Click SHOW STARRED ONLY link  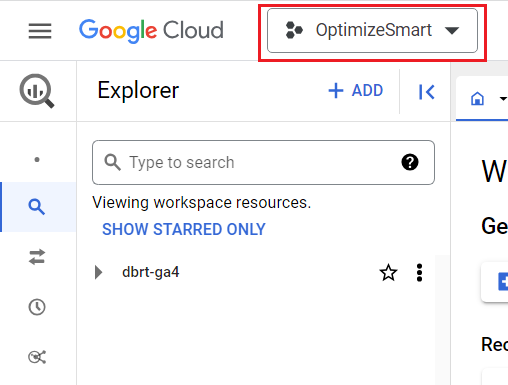(184, 229)
